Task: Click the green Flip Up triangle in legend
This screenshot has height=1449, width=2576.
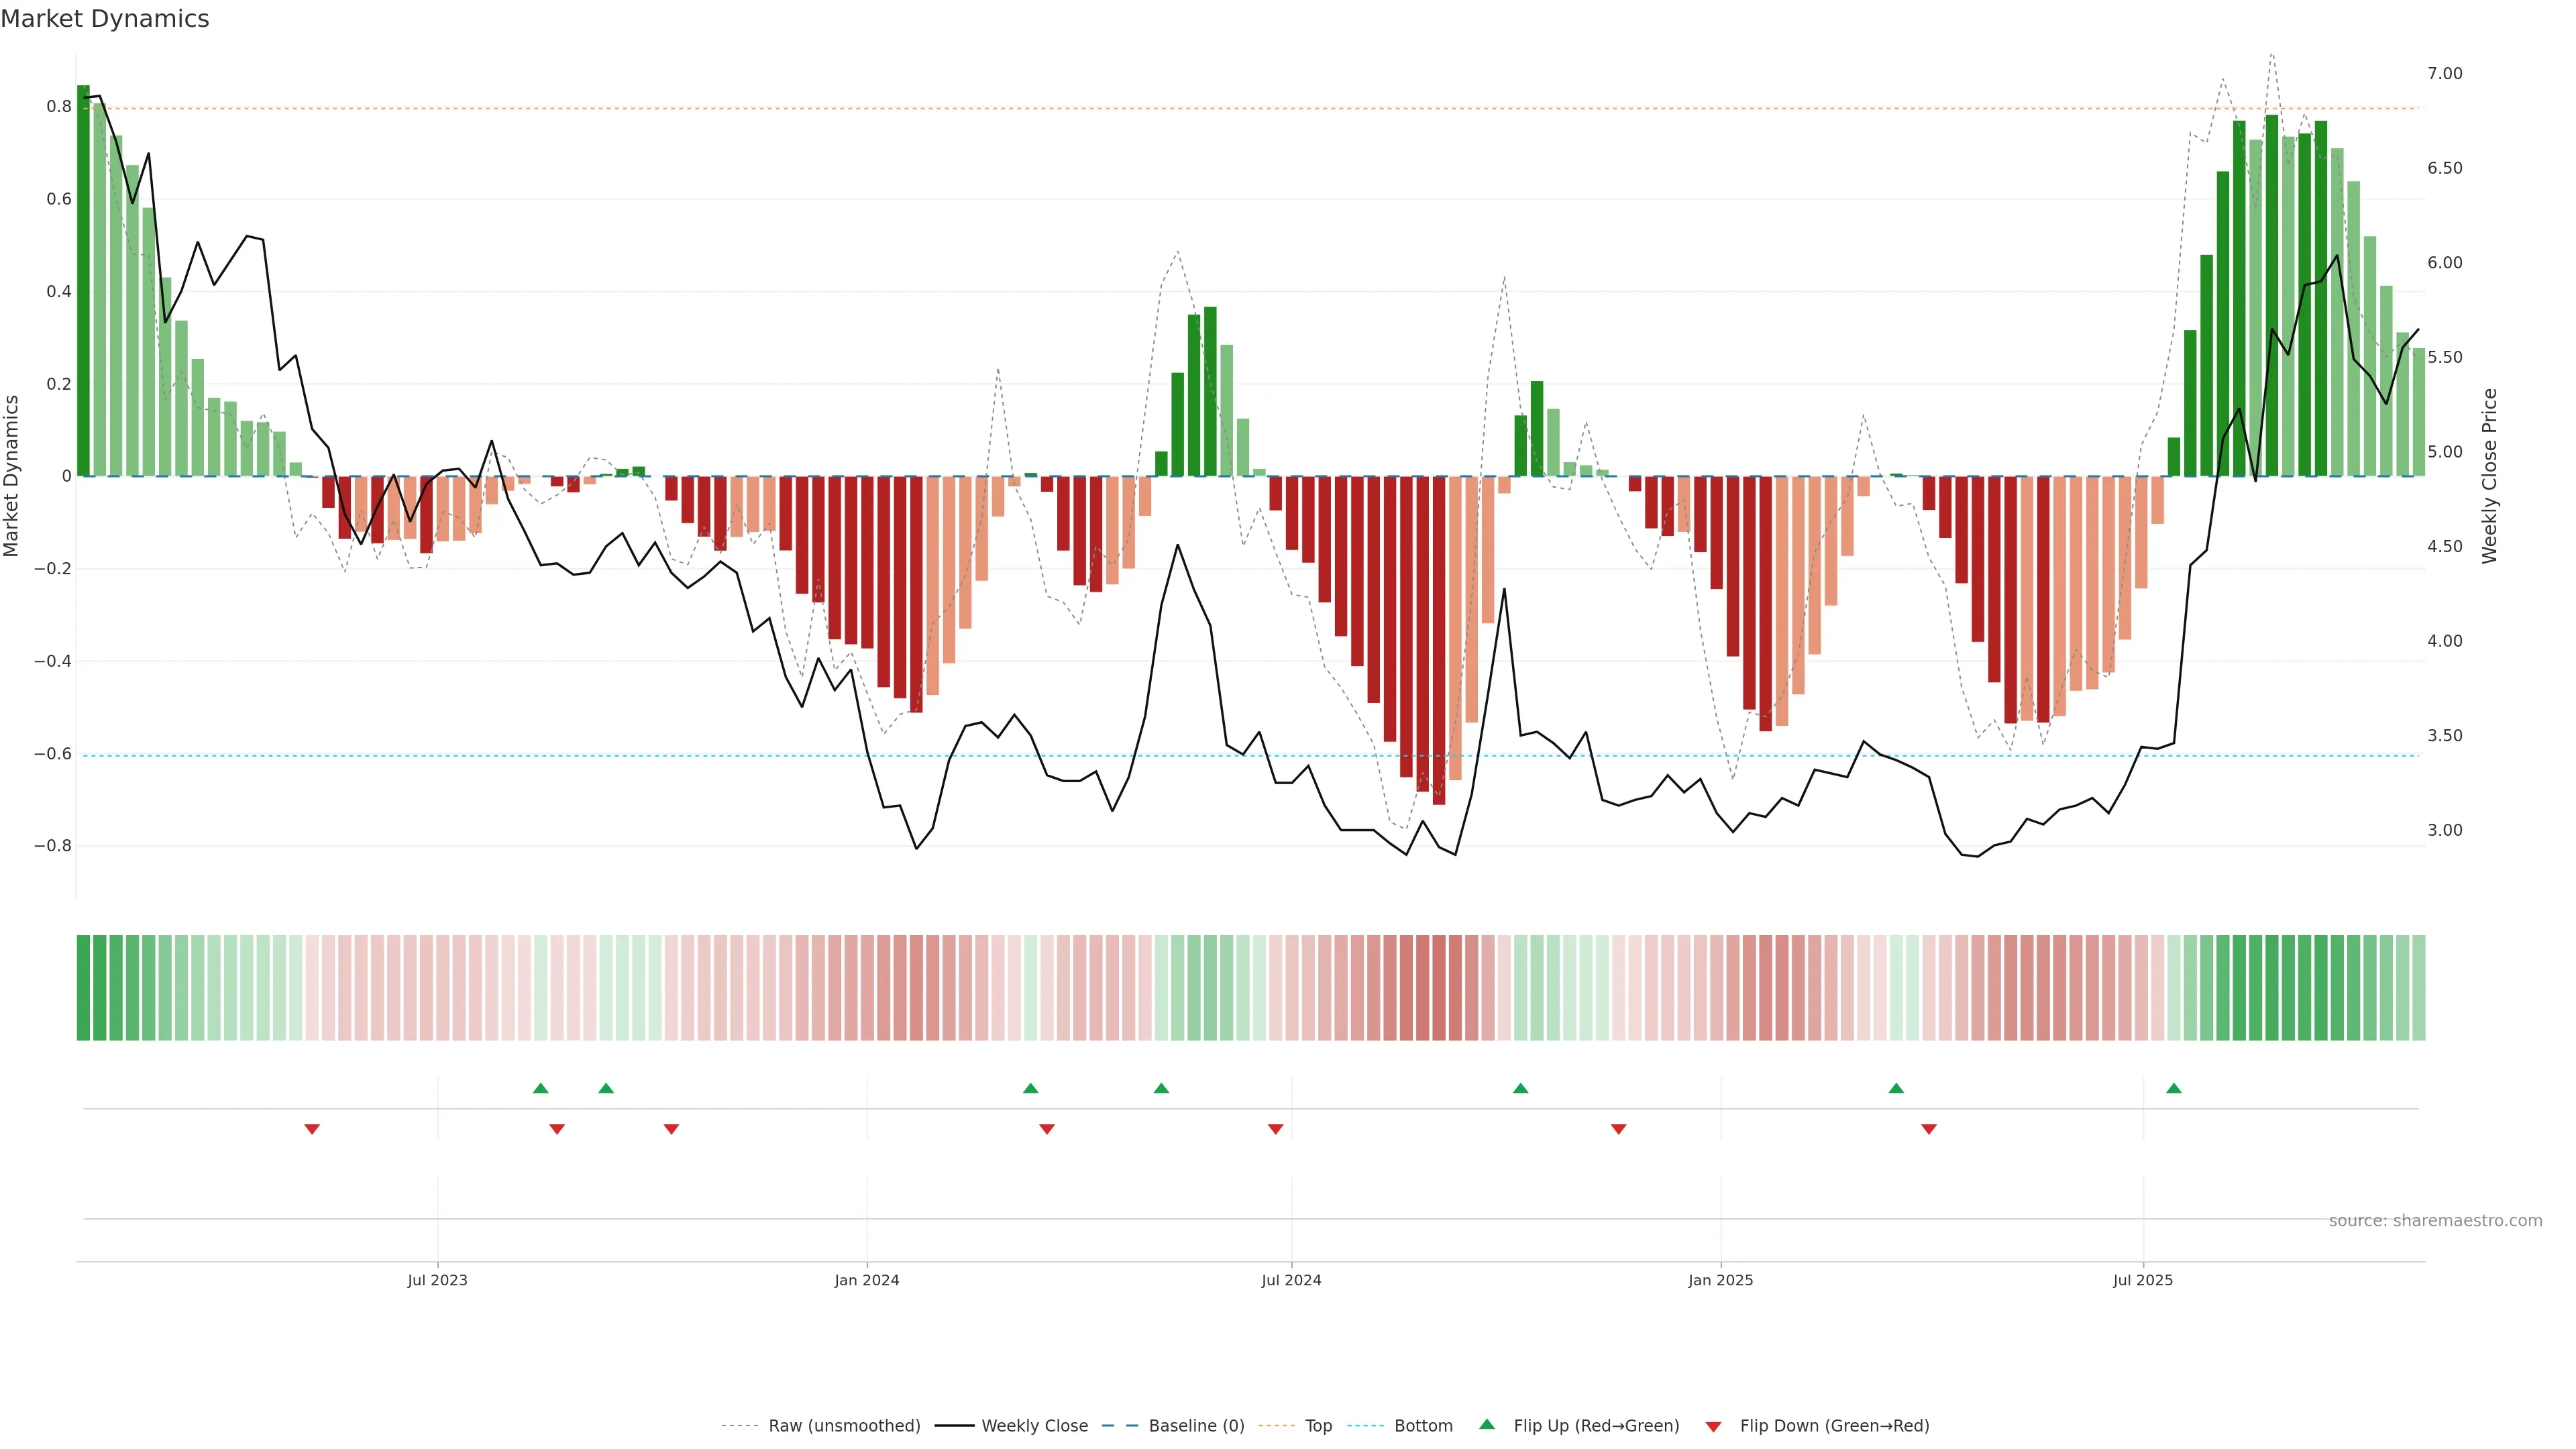Action: pyautogui.click(x=1487, y=1424)
